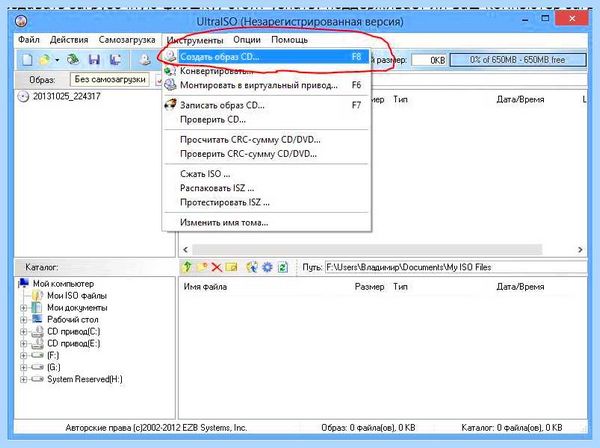This screenshot has width=600, height=448.
Task: Select the 20131025_224317 disc tree node
Action: click(x=67, y=96)
